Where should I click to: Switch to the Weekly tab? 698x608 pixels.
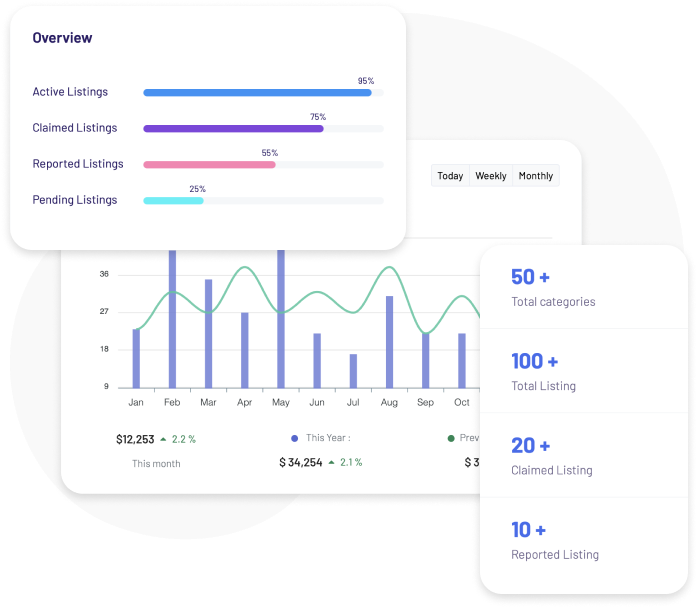490,176
